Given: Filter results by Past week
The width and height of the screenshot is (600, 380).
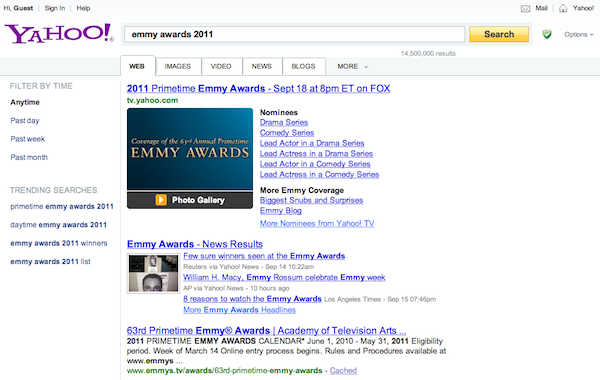Looking at the screenshot, I should 28,139.
